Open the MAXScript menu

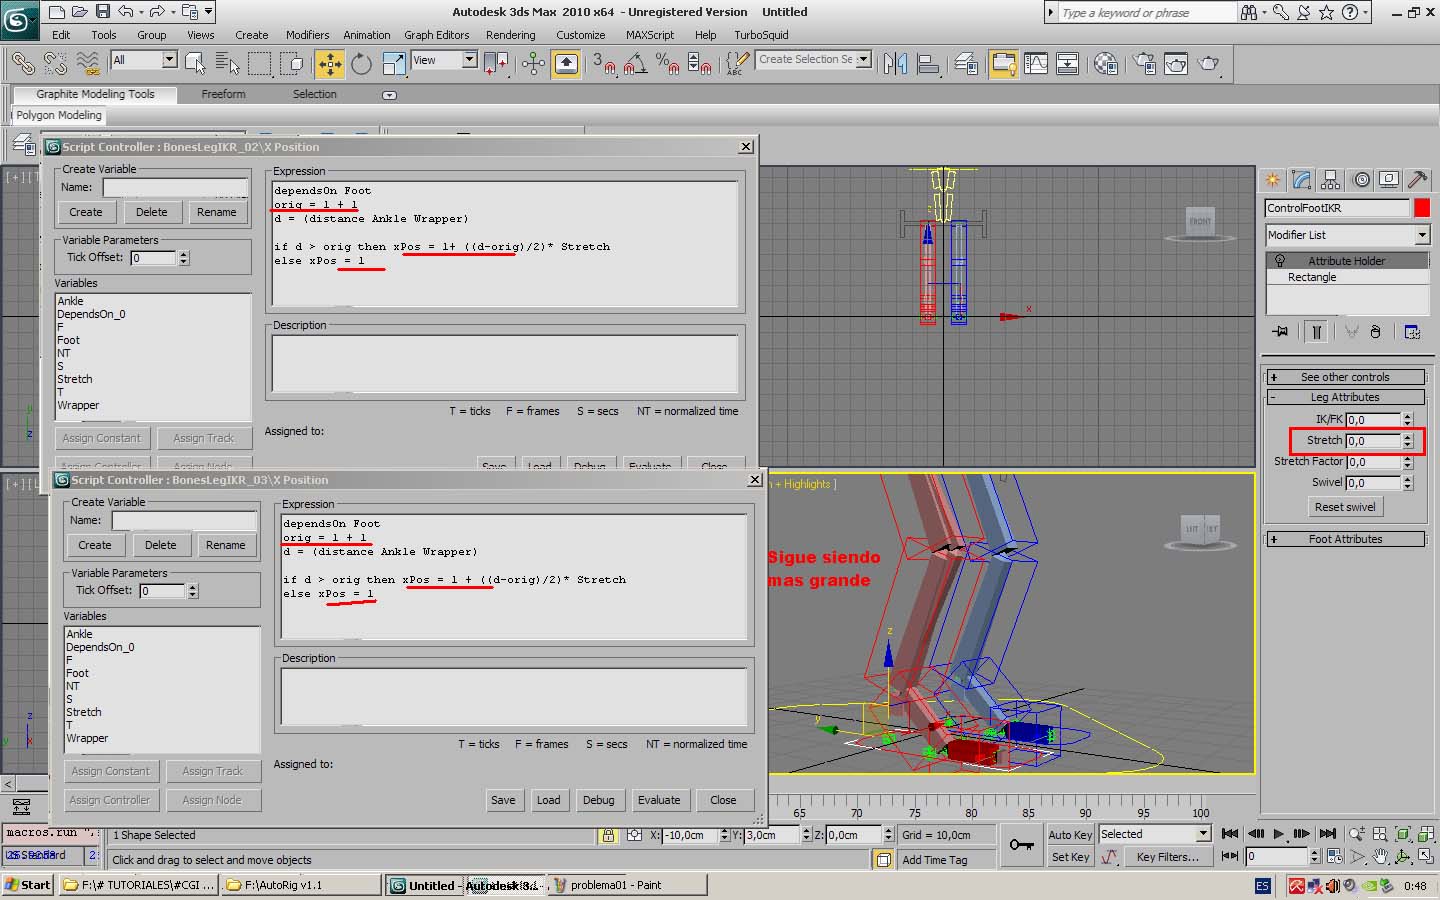click(x=649, y=35)
